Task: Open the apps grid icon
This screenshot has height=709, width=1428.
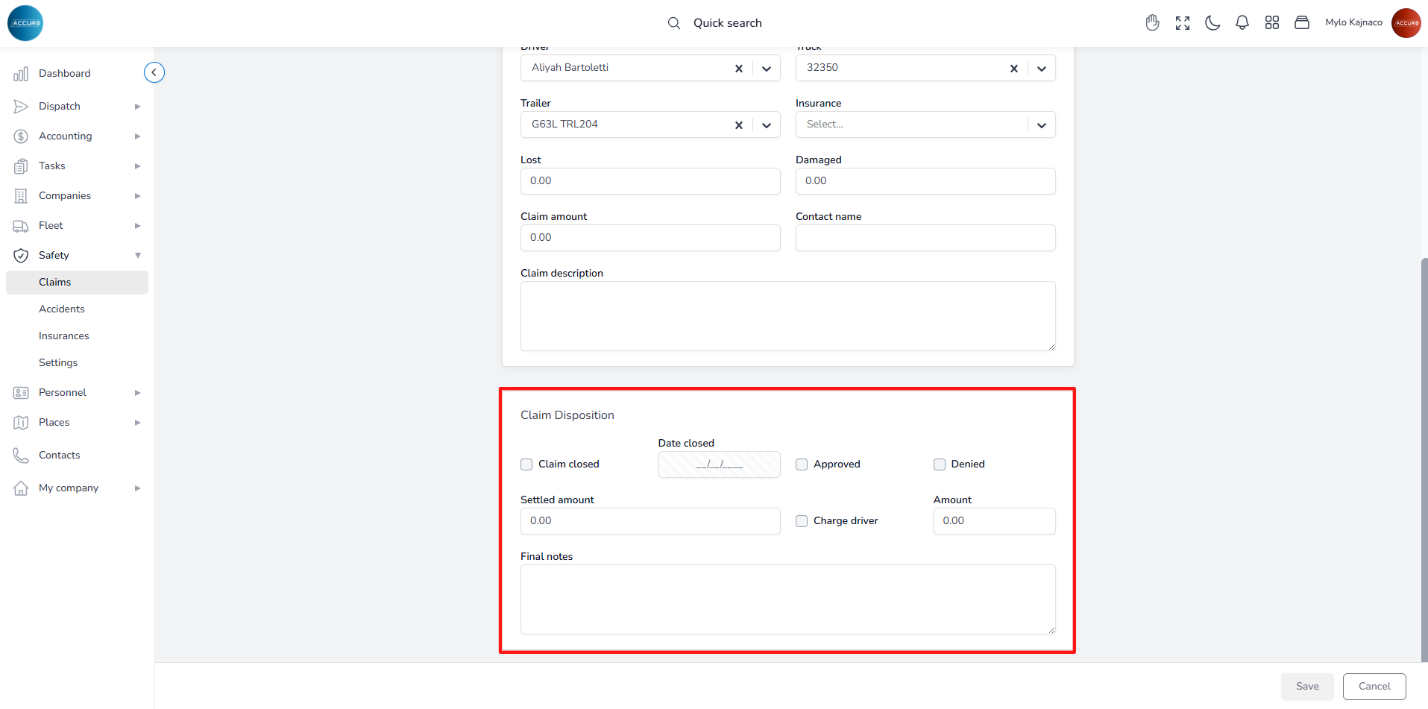Action: (x=1272, y=23)
